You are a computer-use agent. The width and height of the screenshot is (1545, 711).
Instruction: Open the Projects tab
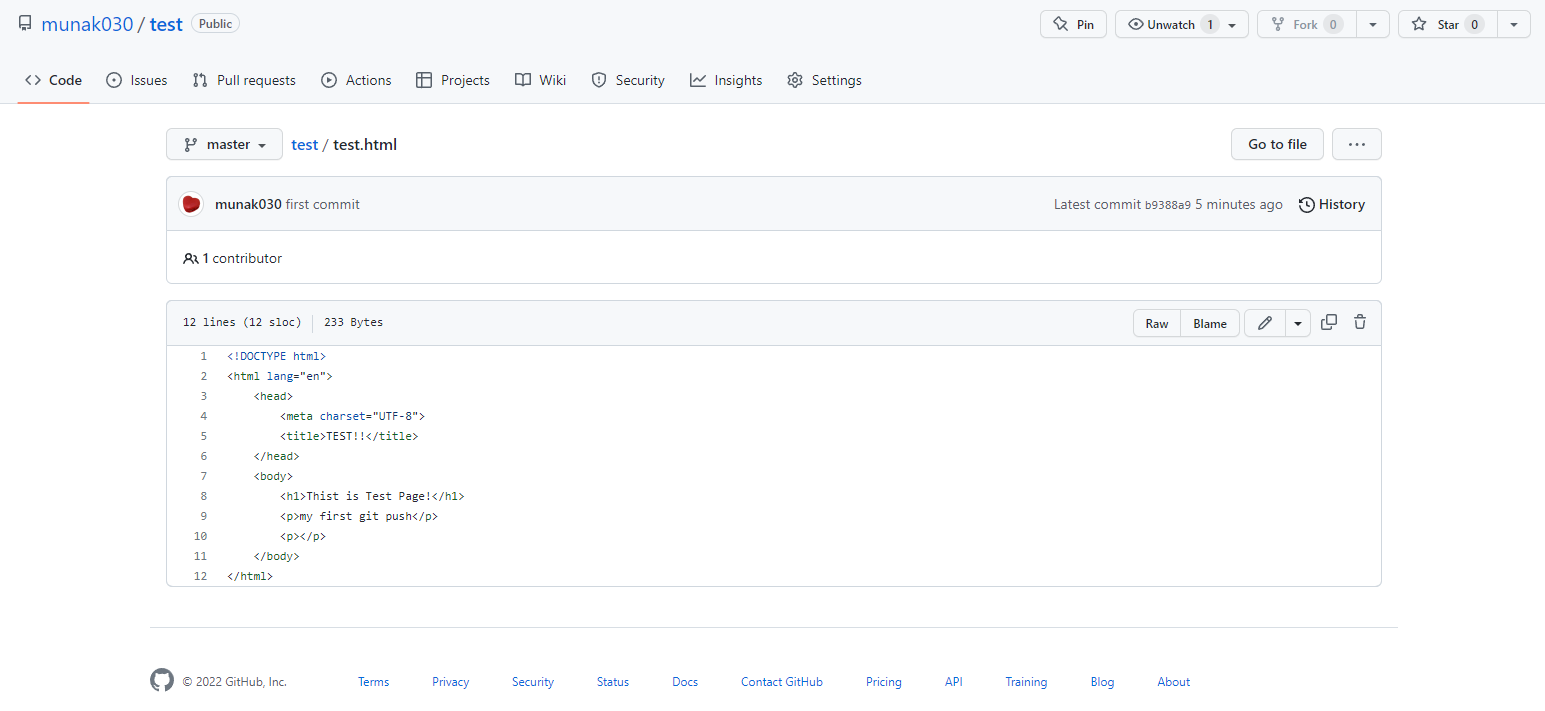(453, 80)
